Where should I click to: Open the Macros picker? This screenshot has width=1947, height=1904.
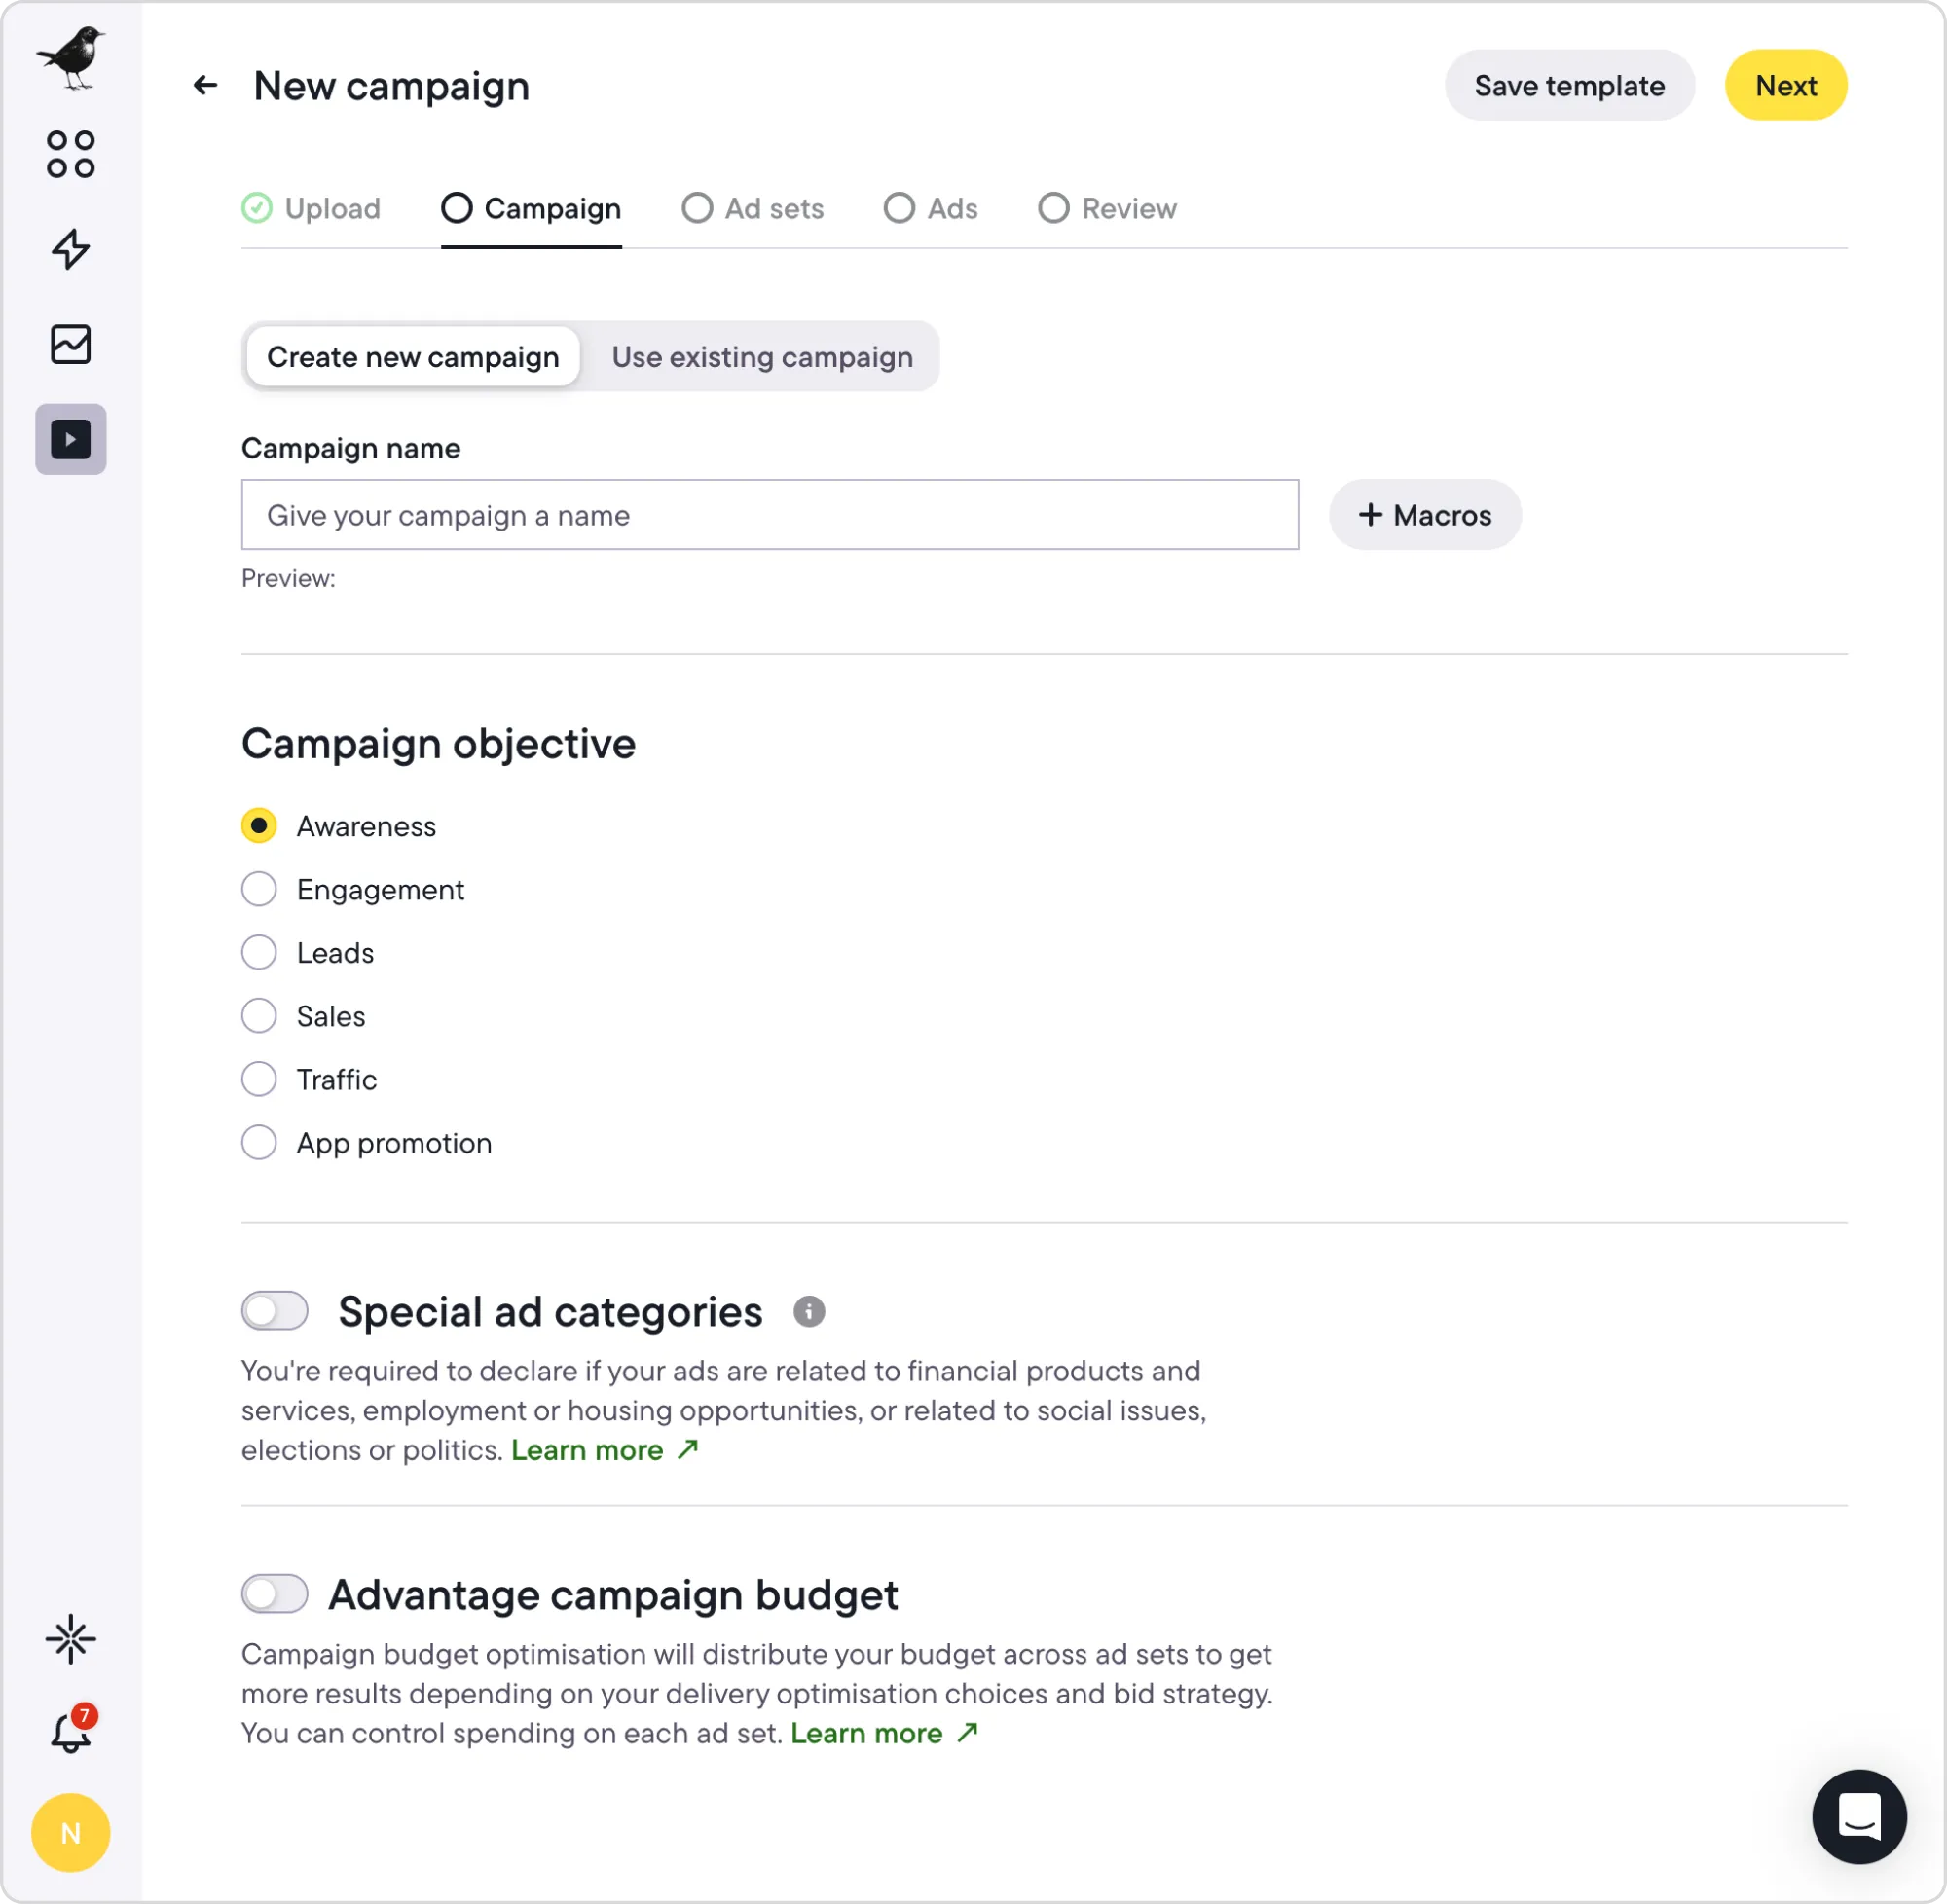click(x=1424, y=515)
